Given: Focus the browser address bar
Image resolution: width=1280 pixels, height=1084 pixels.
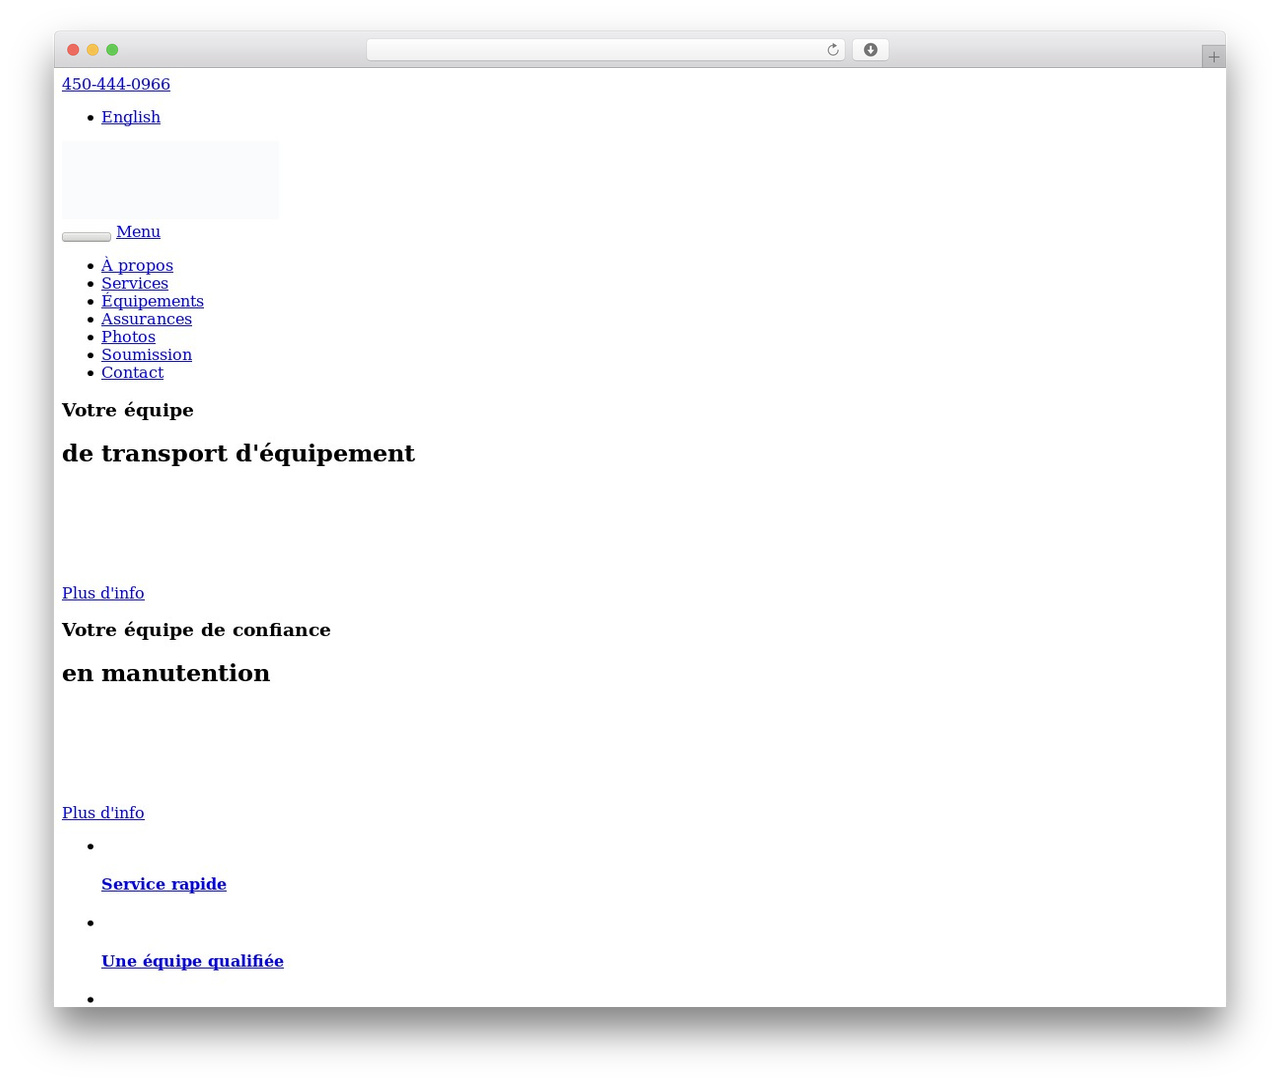Looking at the screenshot, I should [x=605, y=50].
